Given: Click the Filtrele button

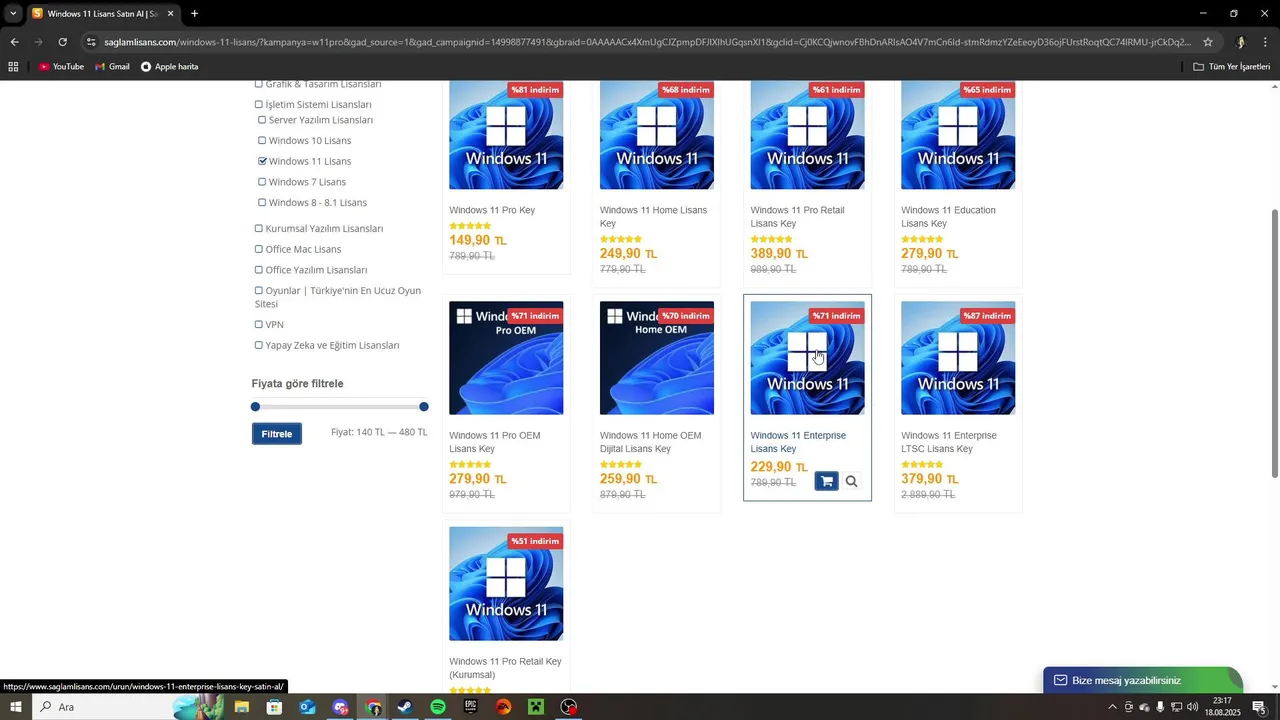Looking at the screenshot, I should pyautogui.click(x=277, y=434).
